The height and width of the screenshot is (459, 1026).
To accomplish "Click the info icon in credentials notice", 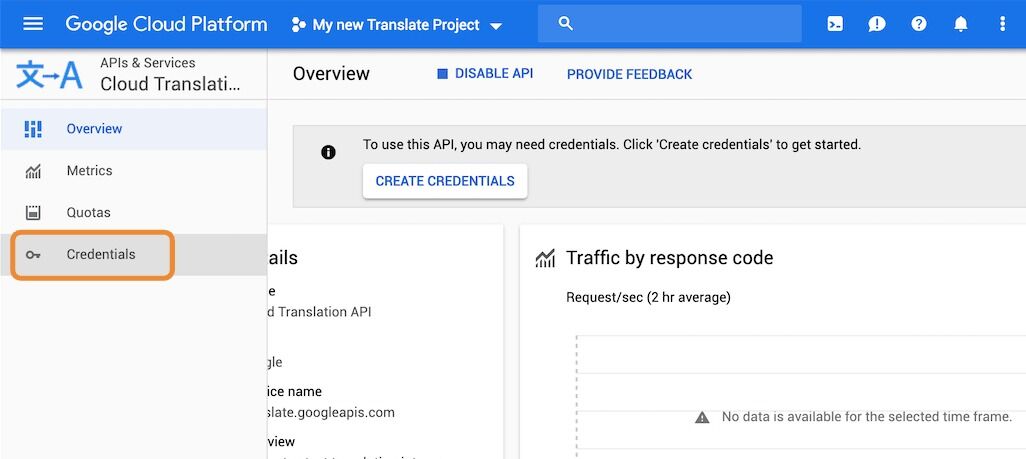I will click(328, 153).
